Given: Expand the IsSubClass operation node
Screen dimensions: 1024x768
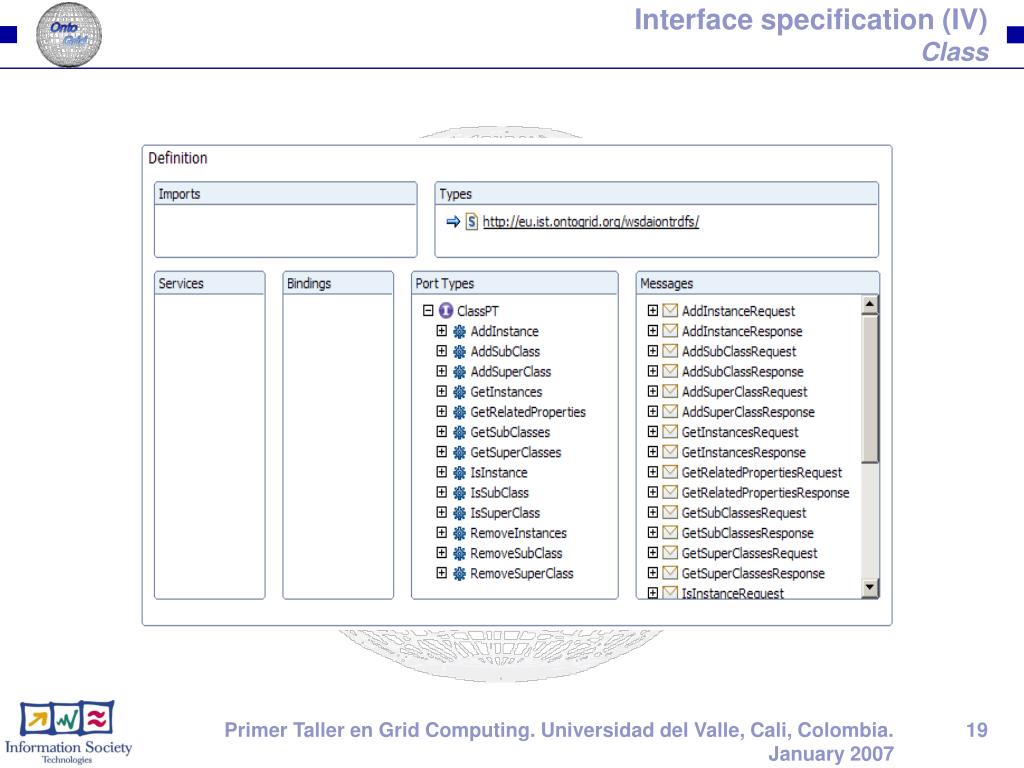Looking at the screenshot, I should pos(441,492).
